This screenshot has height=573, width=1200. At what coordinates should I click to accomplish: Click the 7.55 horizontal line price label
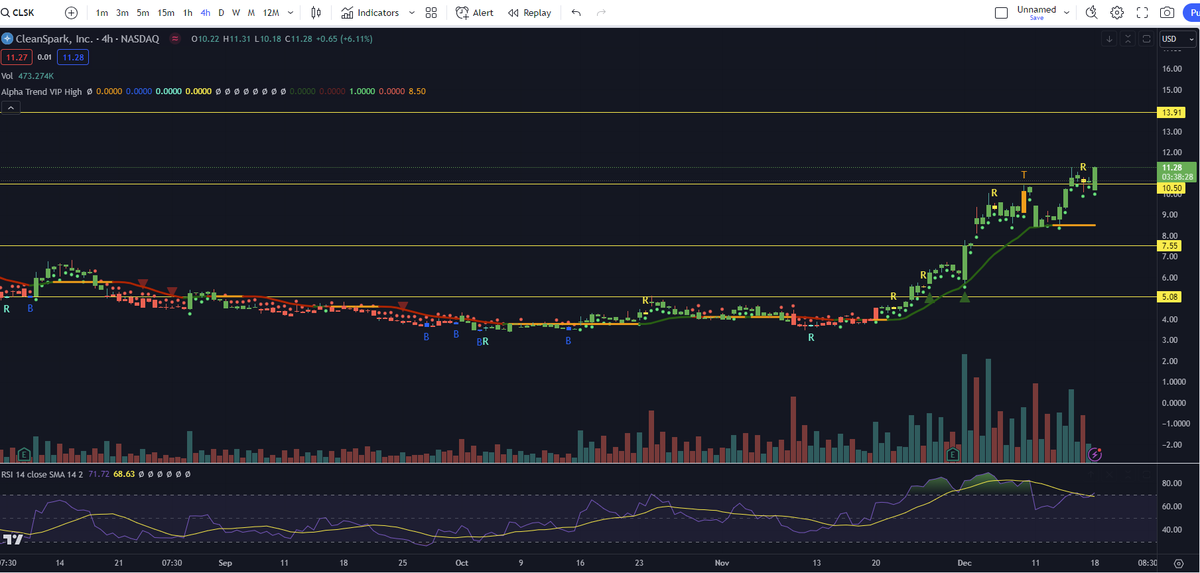(x=1170, y=245)
